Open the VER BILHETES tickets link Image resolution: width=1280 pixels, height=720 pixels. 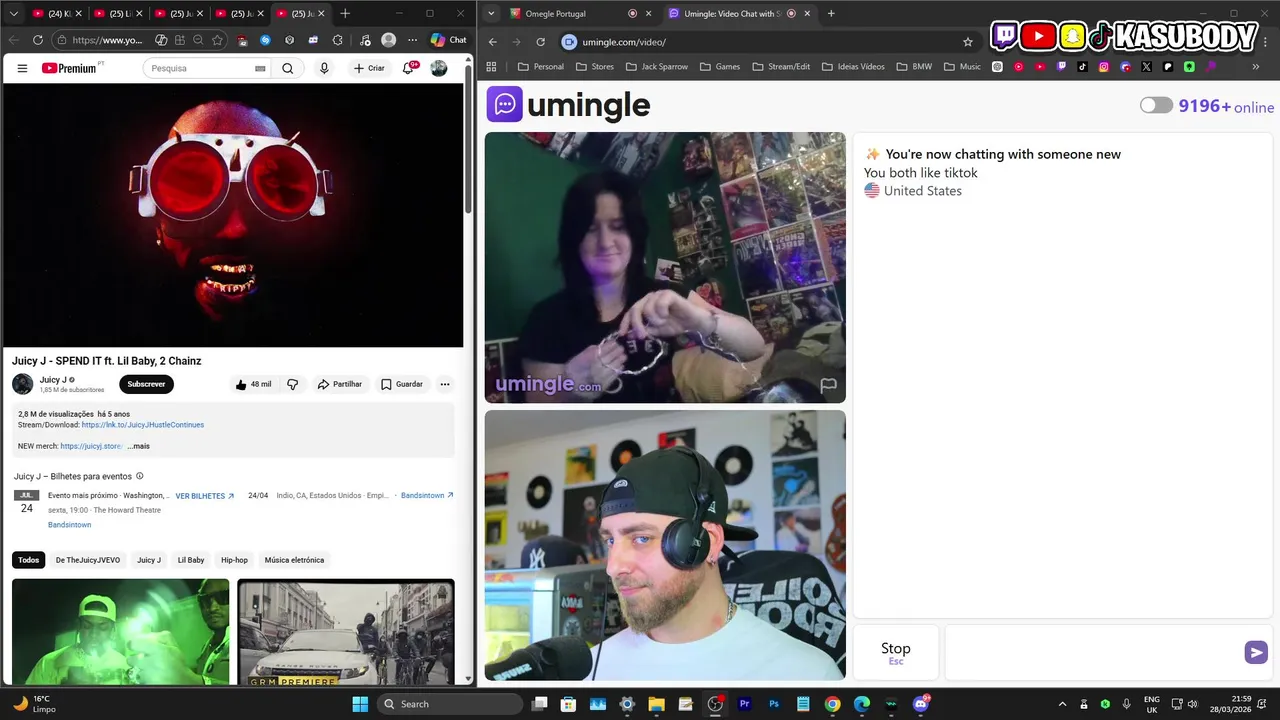pos(205,496)
